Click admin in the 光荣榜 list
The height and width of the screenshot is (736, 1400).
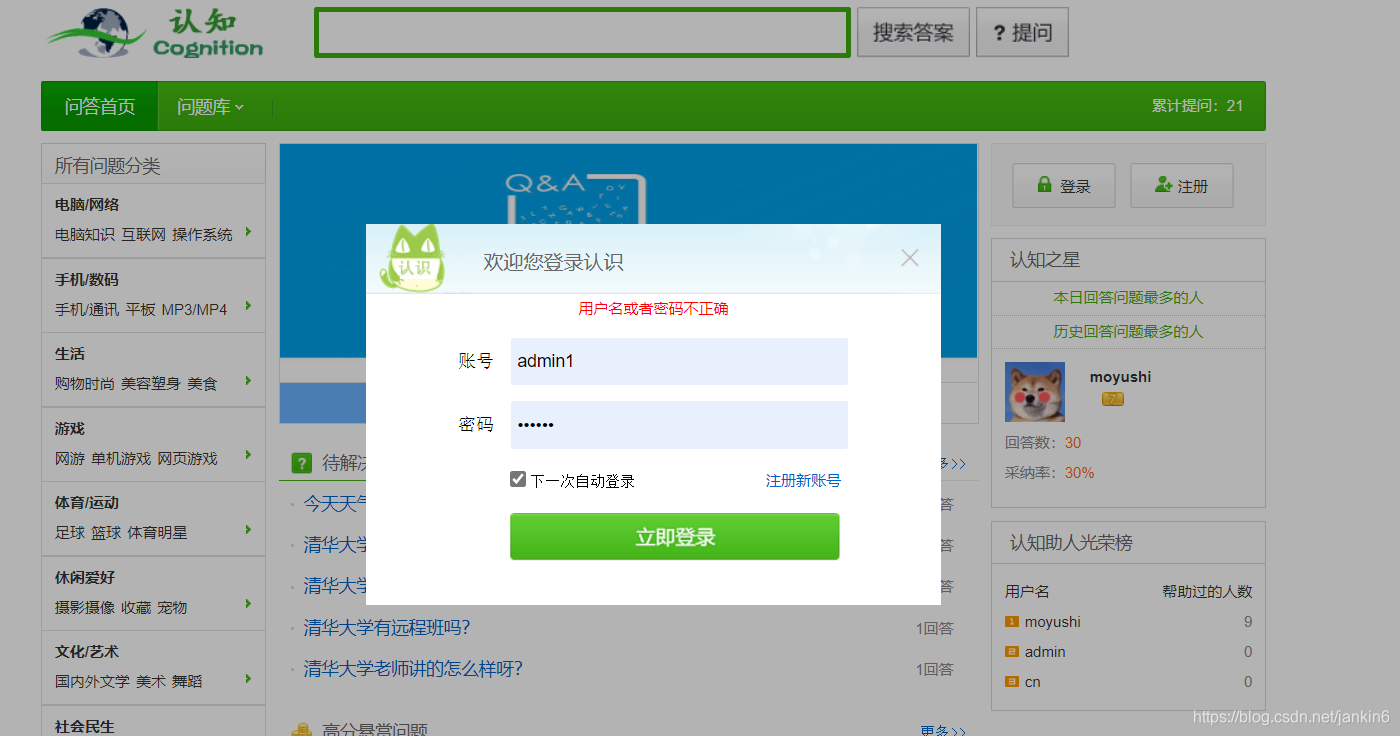(x=1045, y=652)
